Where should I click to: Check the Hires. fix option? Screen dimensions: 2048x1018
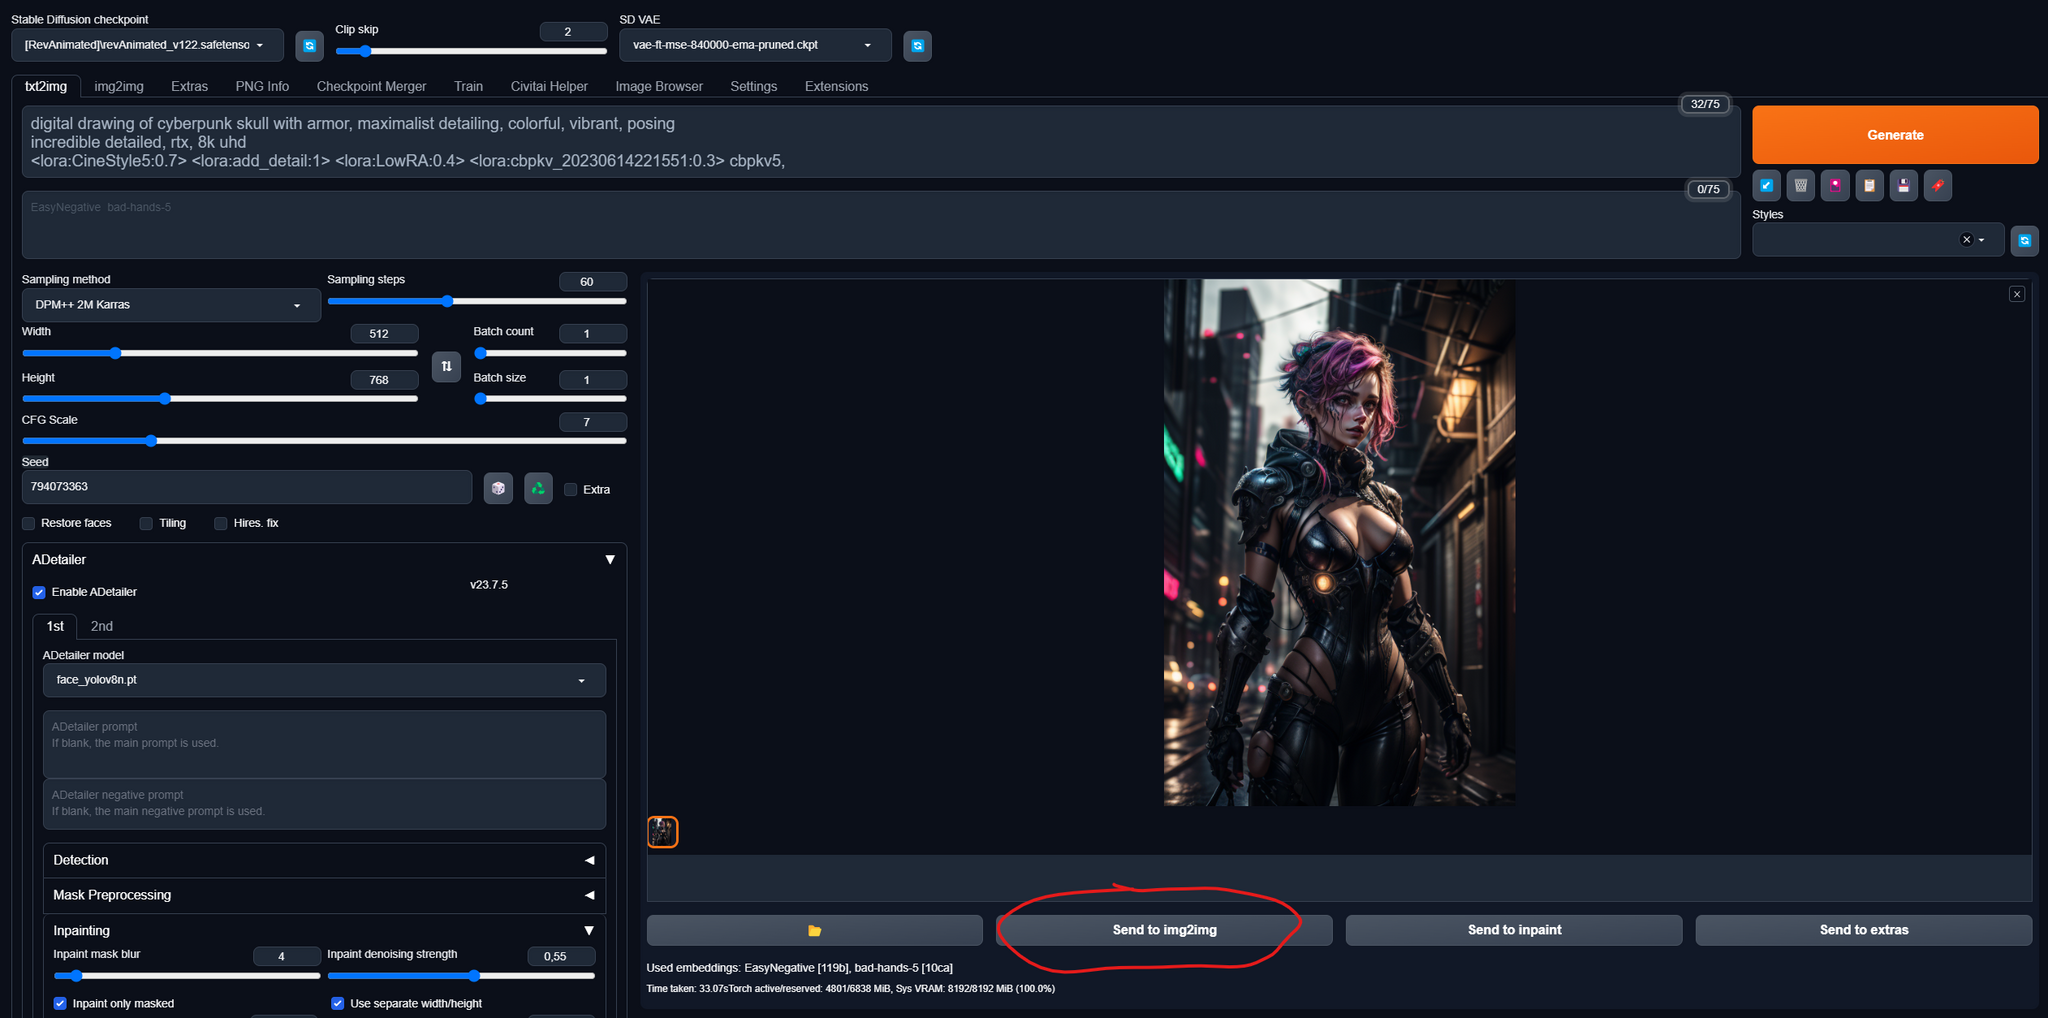221,523
